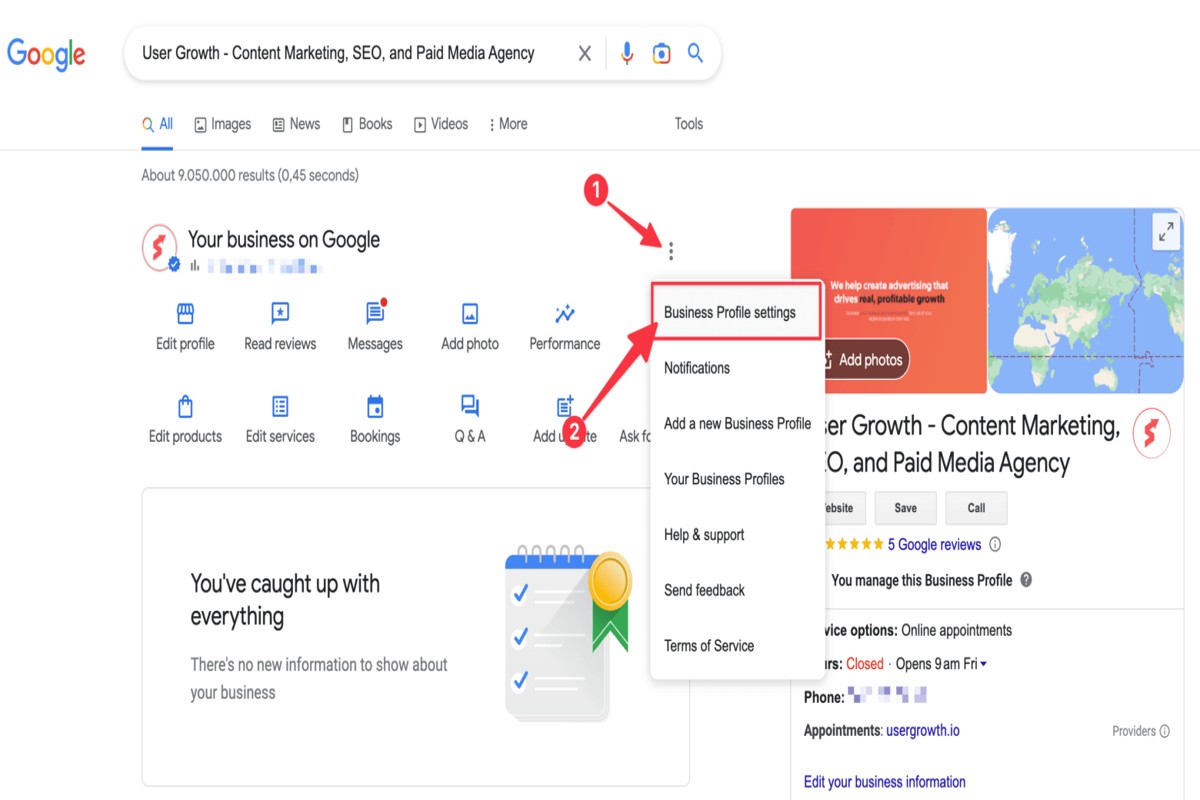The image size is (1200, 800).
Task: Open Messages with notification dot
Action: pyautogui.click(x=375, y=313)
